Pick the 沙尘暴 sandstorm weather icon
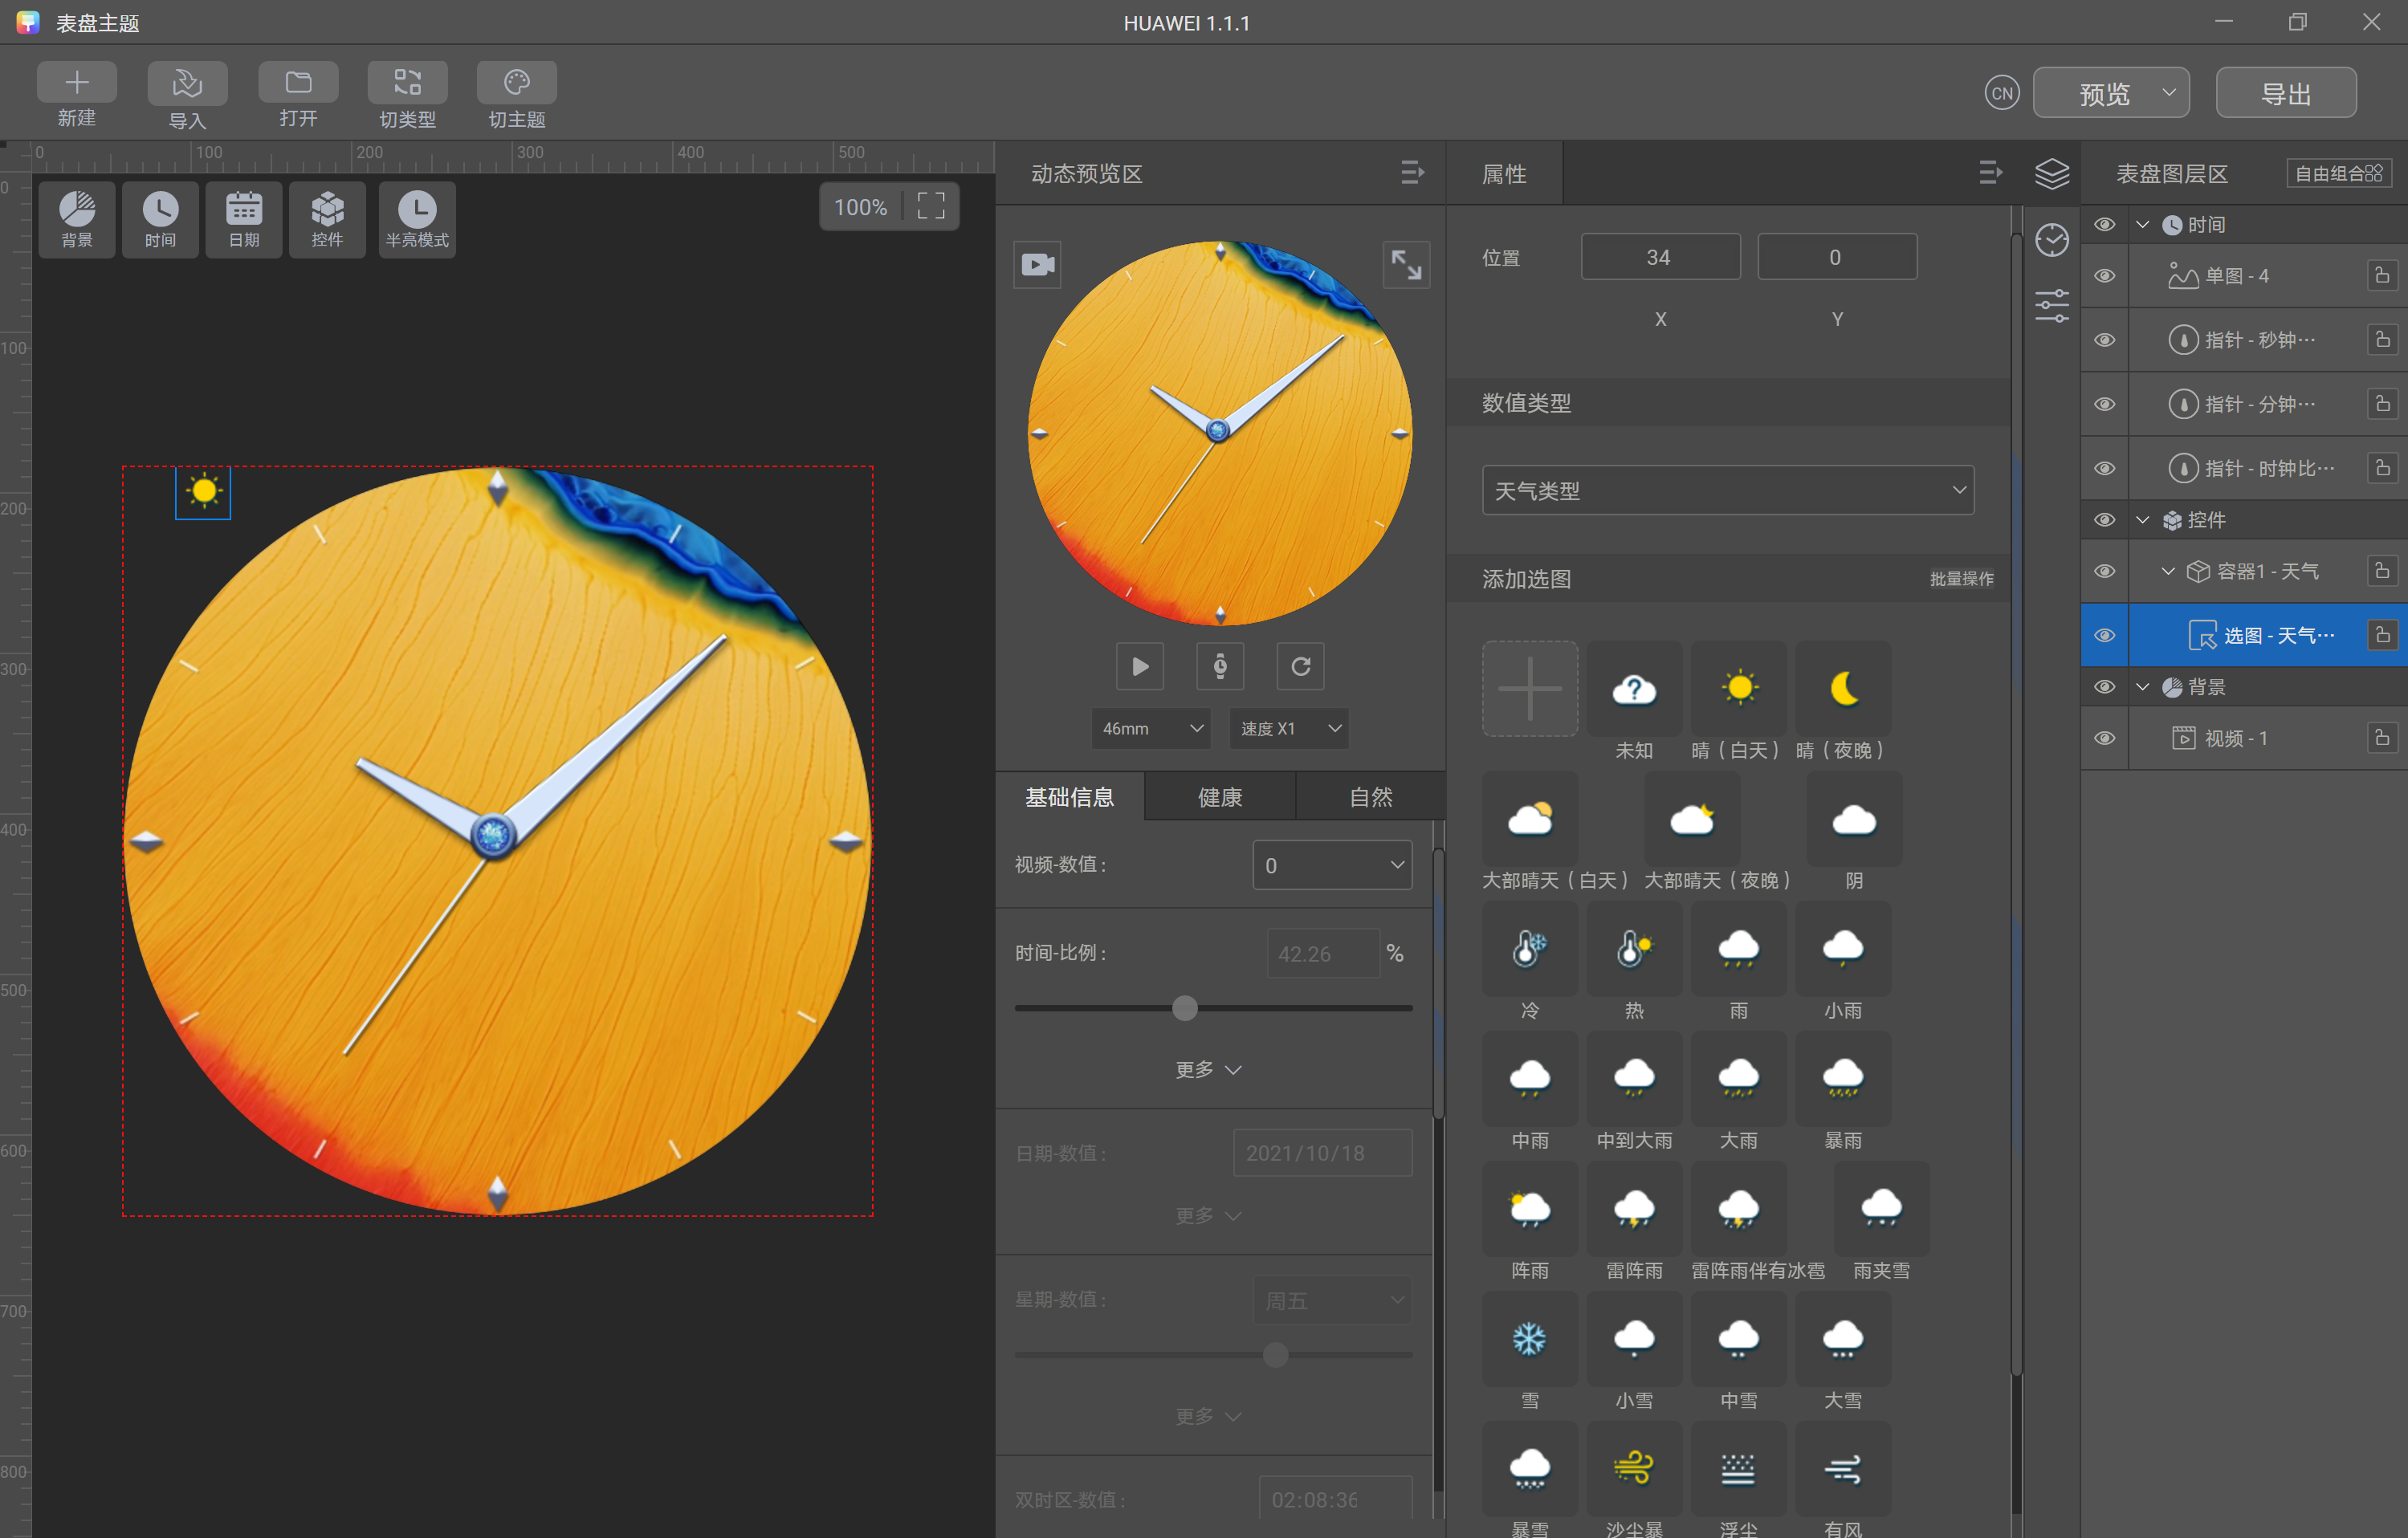The height and width of the screenshot is (1538, 2408). coord(1634,1469)
